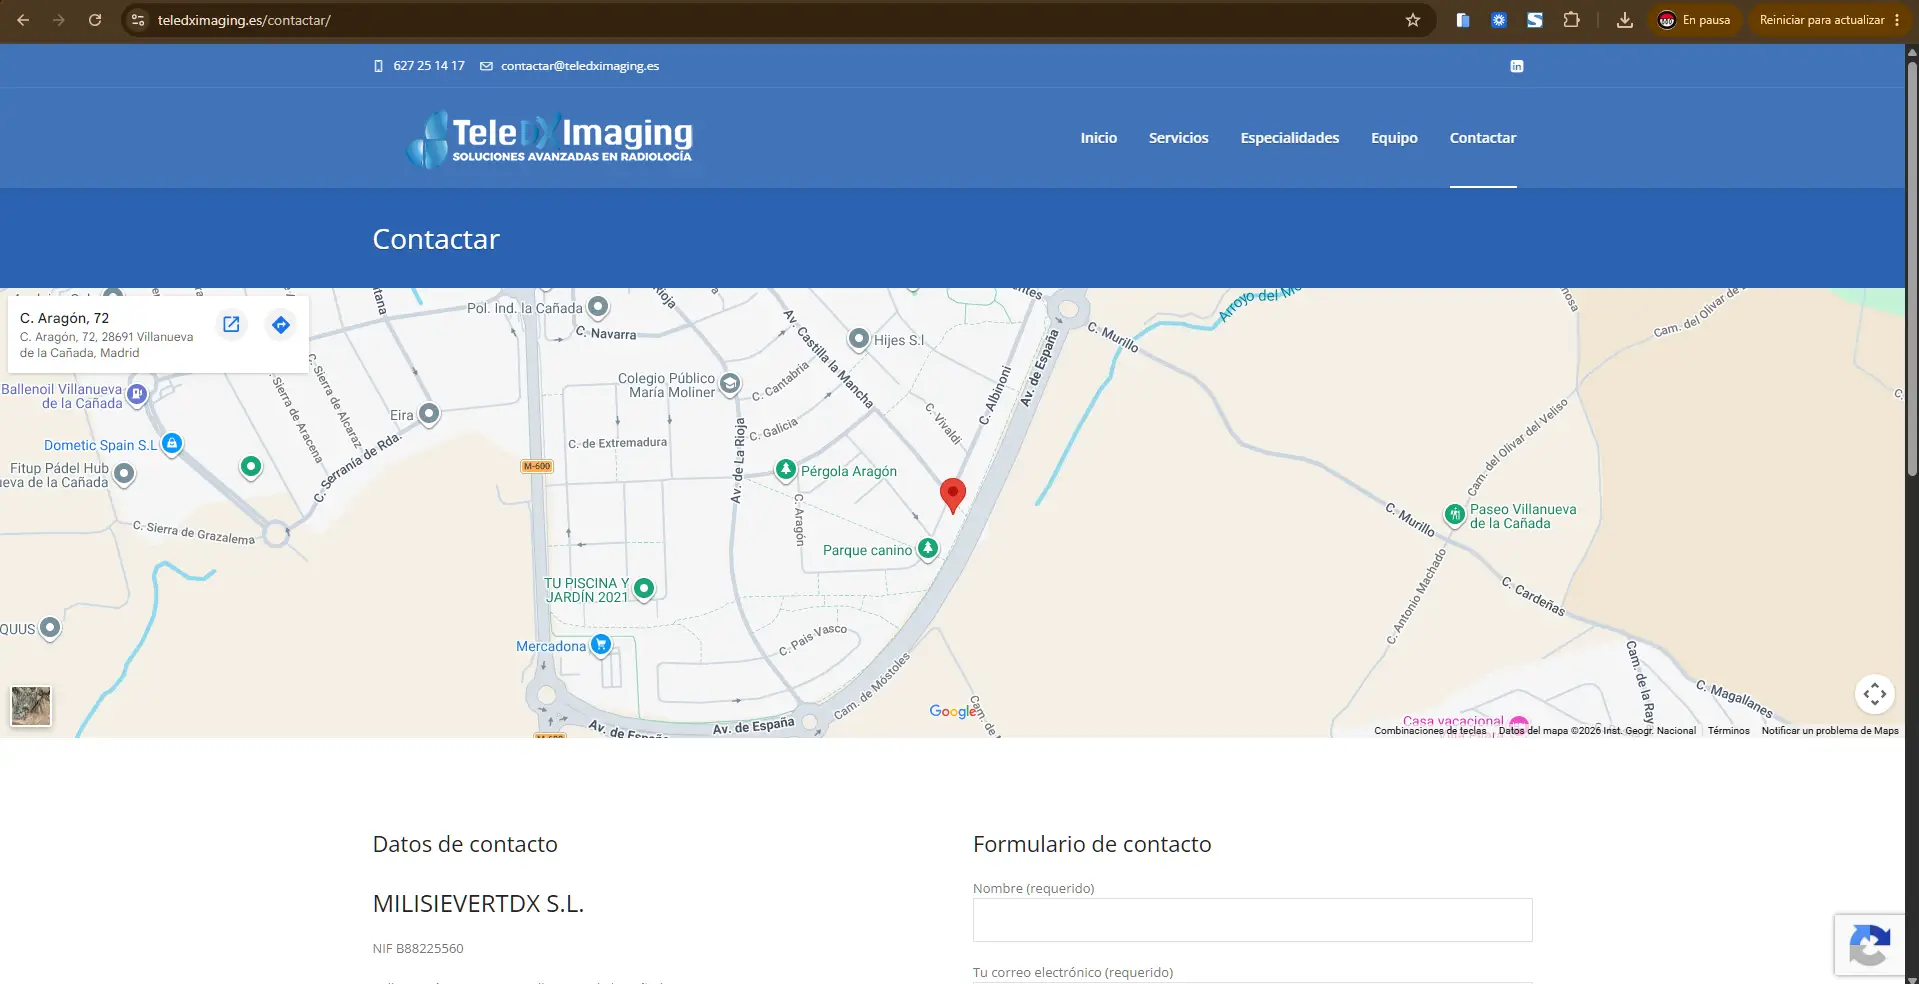1919x984 pixels.
Task: Click the TeleDX Imaging logo
Action: 549,139
